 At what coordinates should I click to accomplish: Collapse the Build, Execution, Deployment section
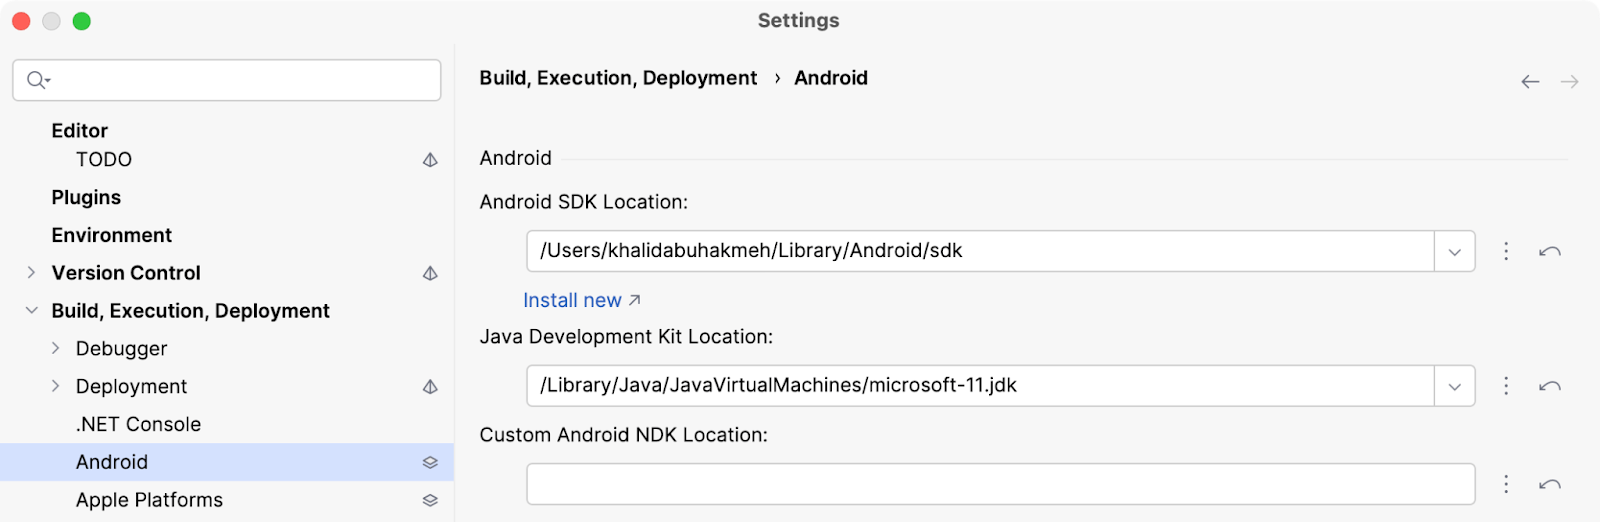[31, 311]
